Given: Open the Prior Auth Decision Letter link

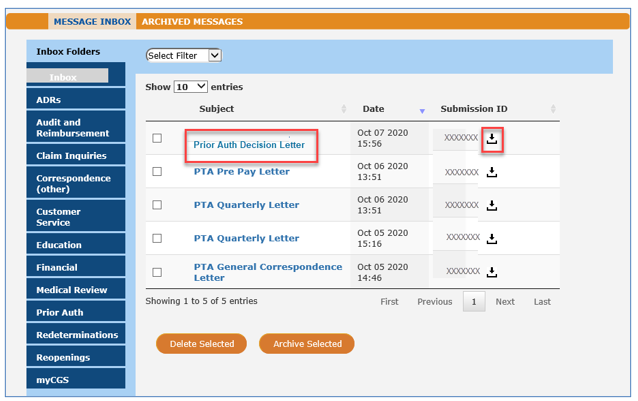Looking at the screenshot, I should pyautogui.click(x=249, y=145).
